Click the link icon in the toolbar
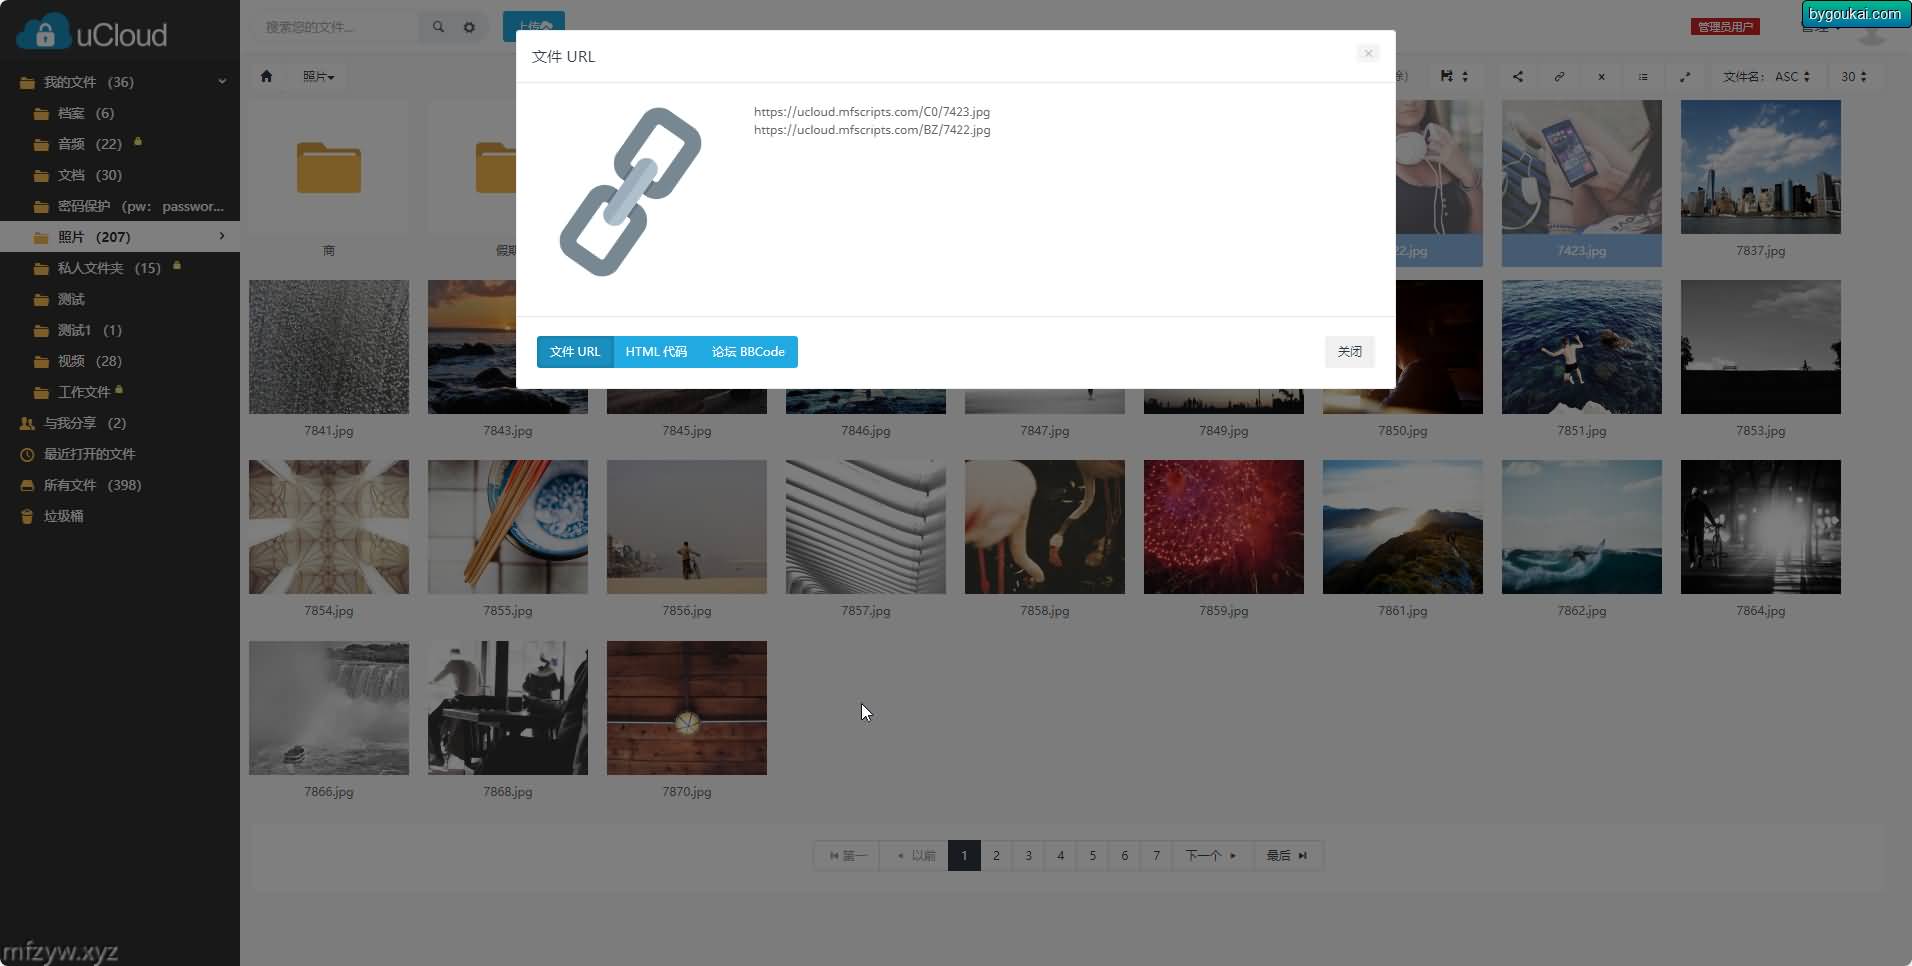 [x=1559, y=77]
